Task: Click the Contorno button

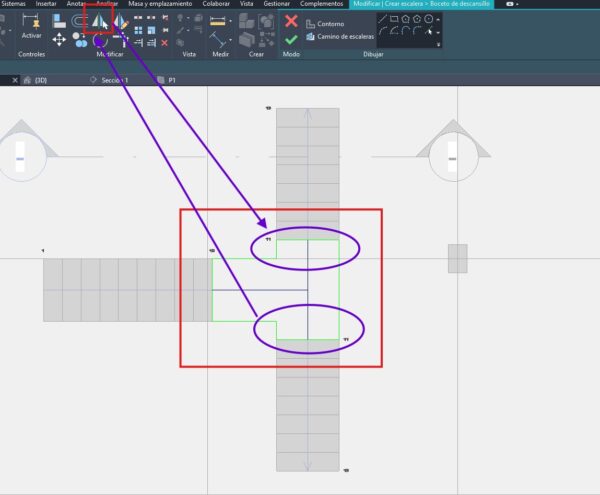Action: (329, 23)
